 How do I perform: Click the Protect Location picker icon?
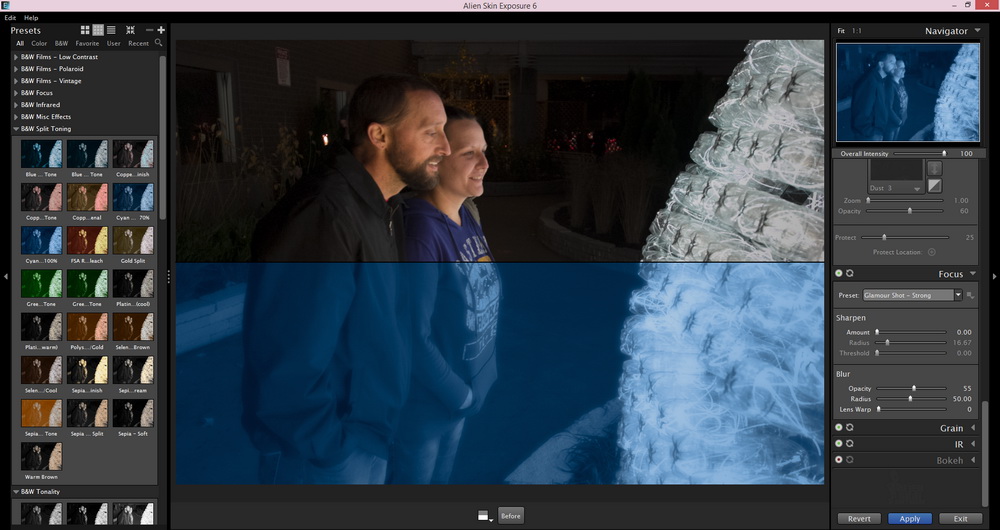pyautogui.click(x=932, y=252)
